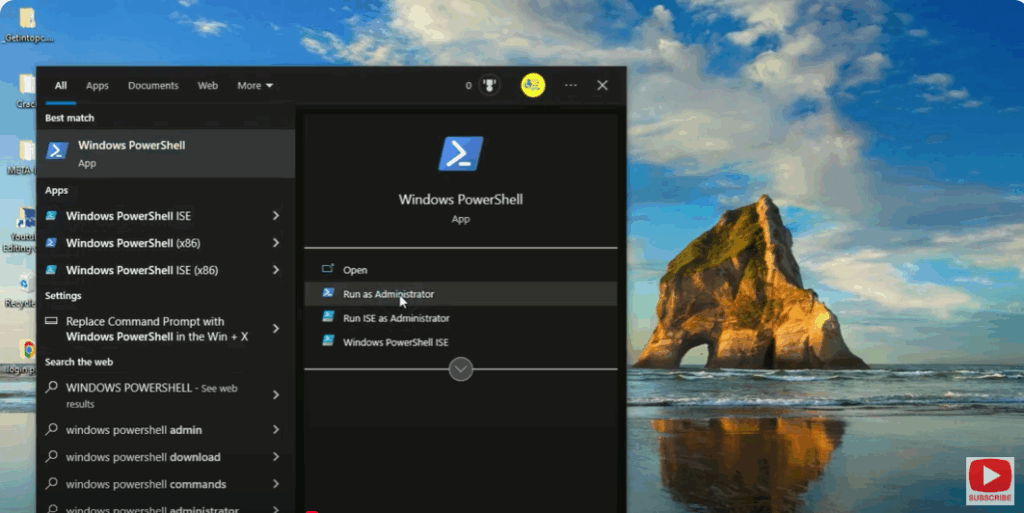Click search icon beside windows powershell admin
Screen dimensions: 1024x513
click(51, 429)
